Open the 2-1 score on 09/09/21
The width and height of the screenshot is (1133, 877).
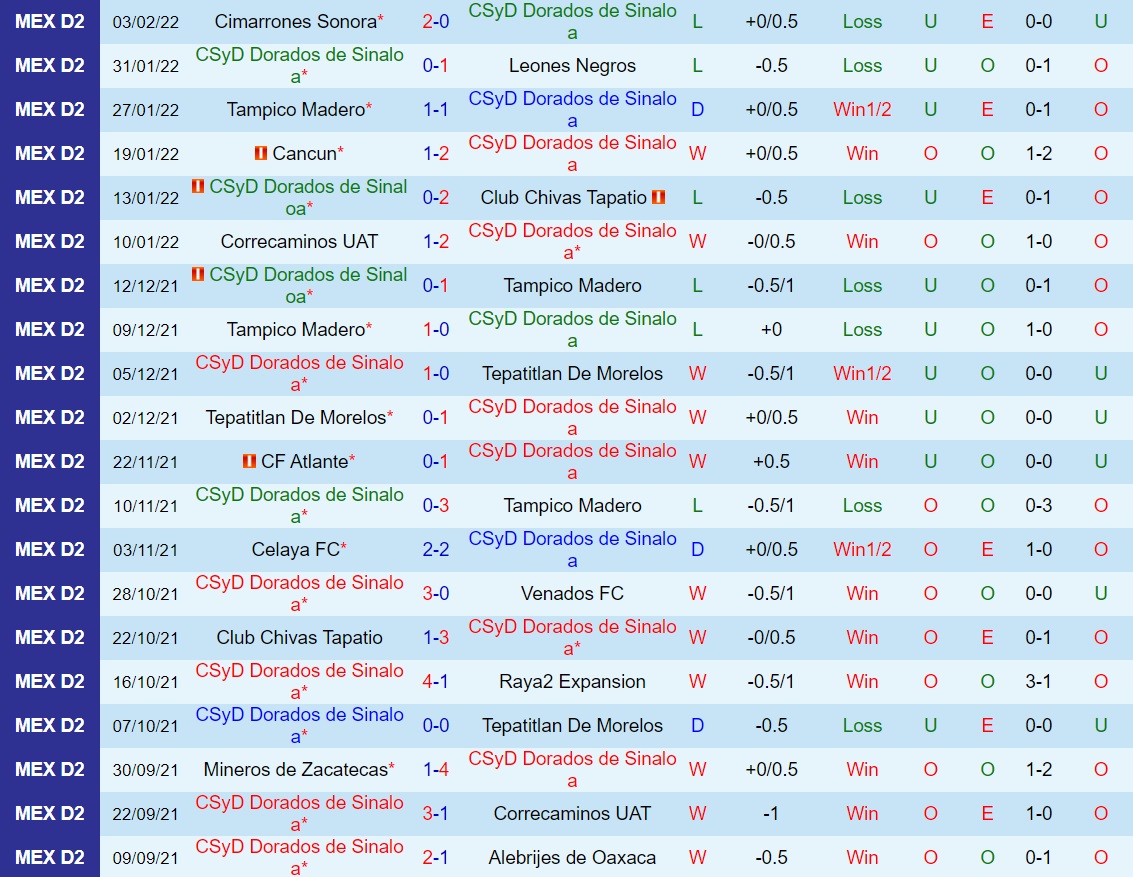click(x=436, y=858)
